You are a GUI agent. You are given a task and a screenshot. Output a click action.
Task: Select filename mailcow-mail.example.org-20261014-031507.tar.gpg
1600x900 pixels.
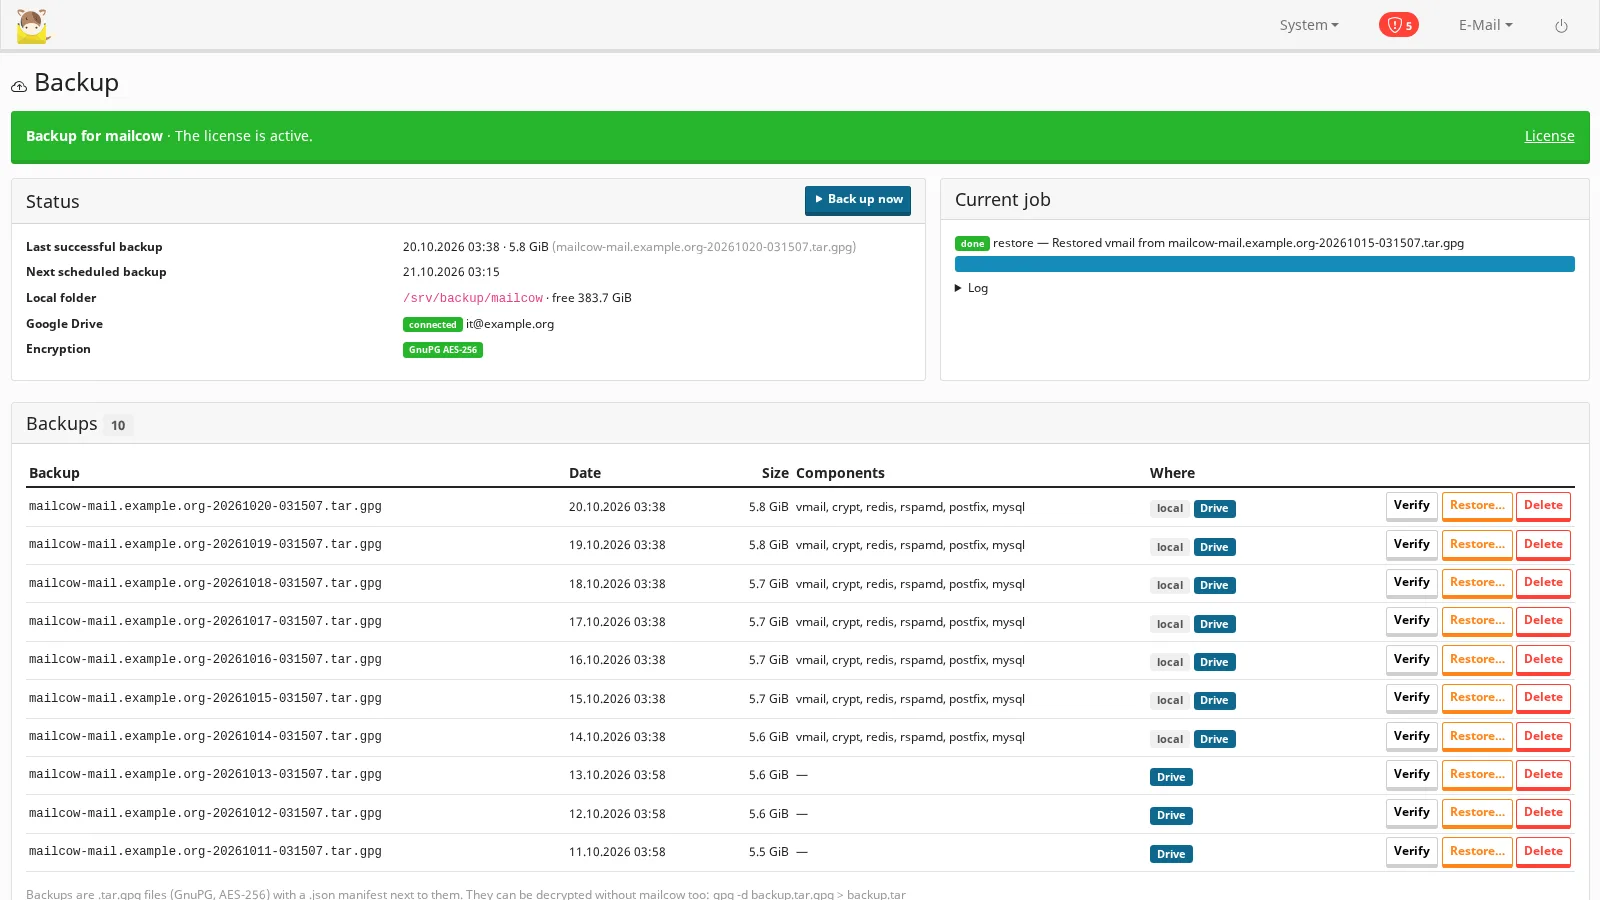[205, 737]
